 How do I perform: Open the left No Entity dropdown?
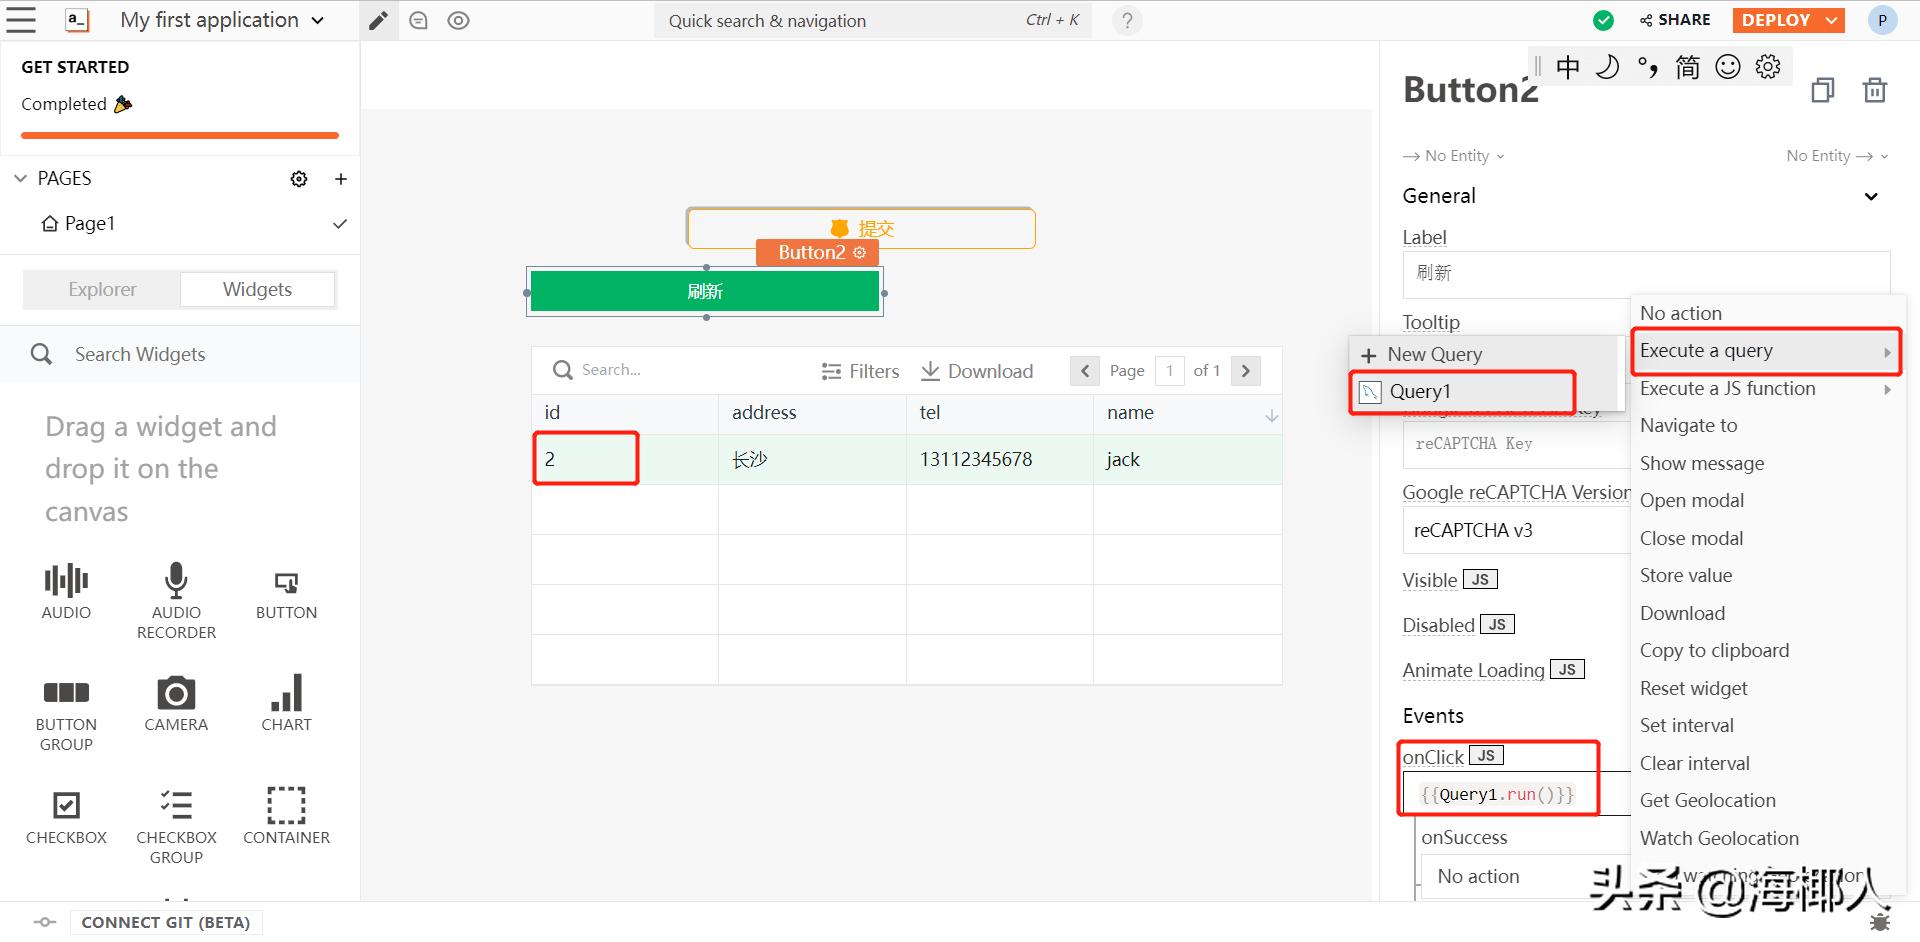click(x=1453, y=156)
